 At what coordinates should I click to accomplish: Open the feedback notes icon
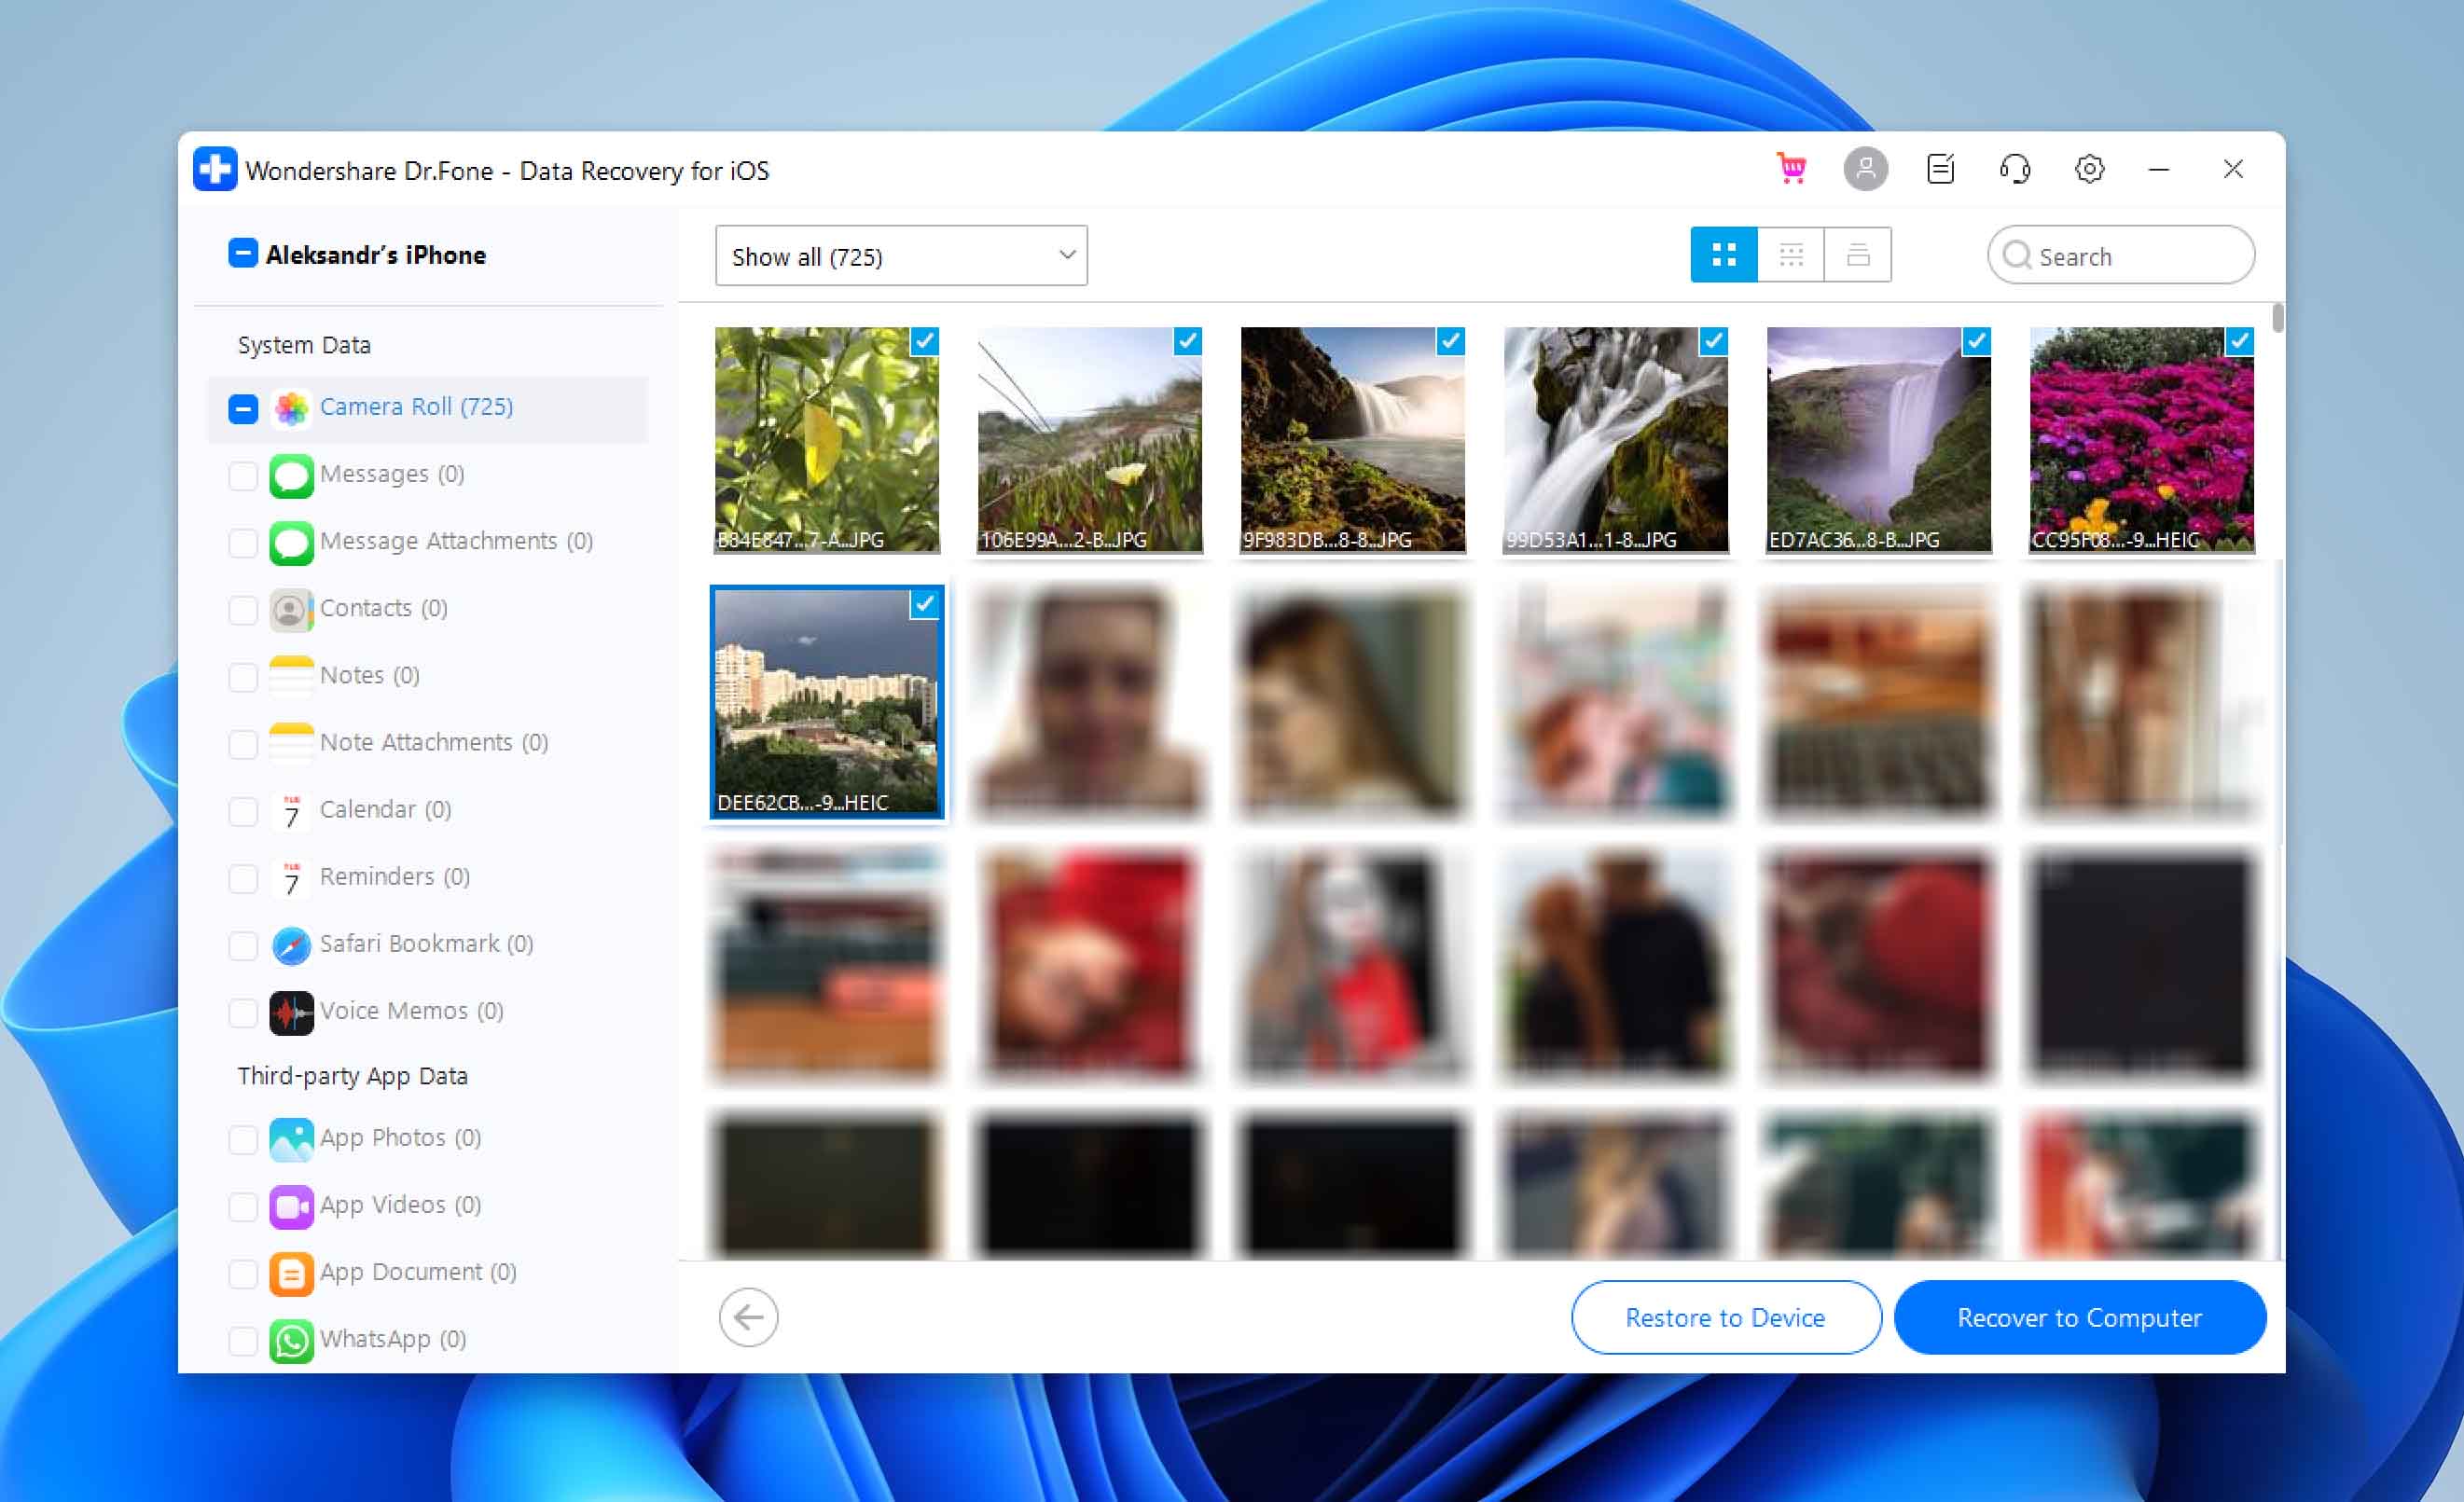[1940, 169]
